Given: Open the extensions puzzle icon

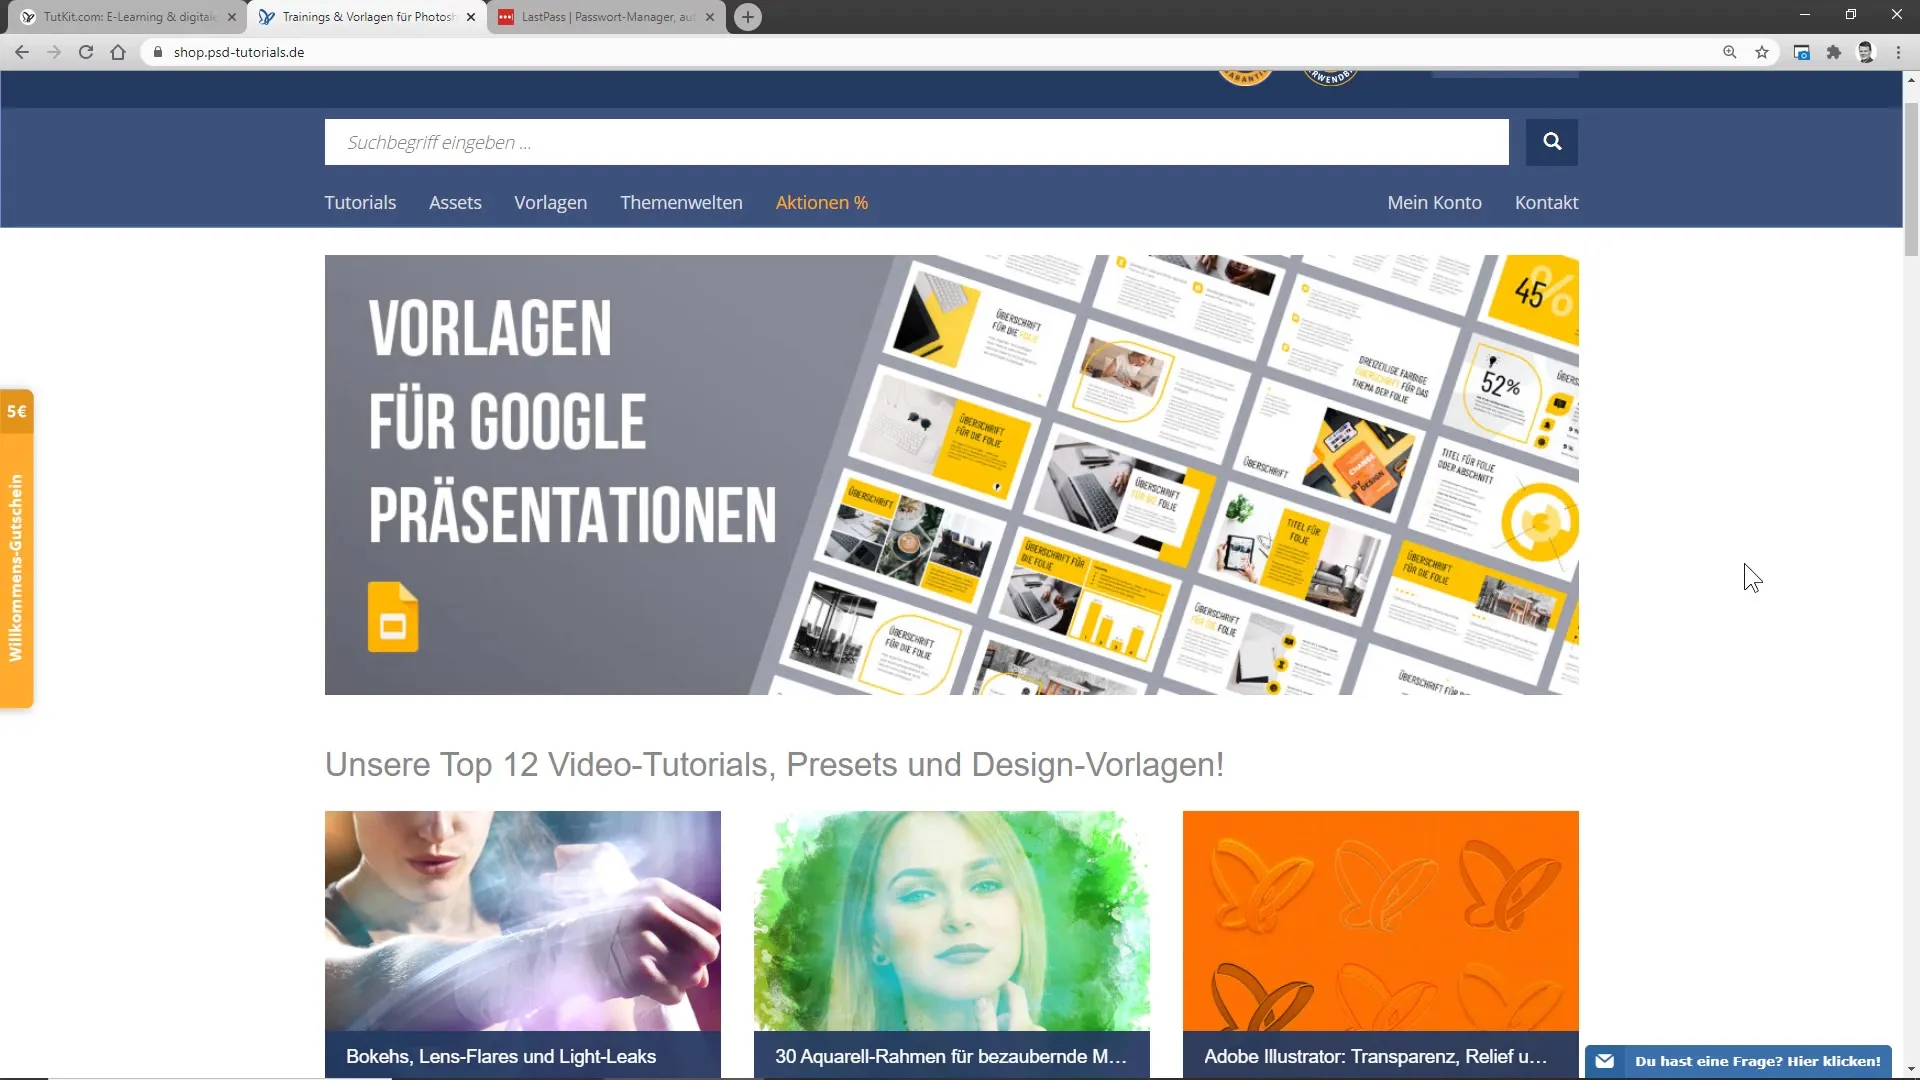Looking at the screenshot, I should tap(1834, 52).
